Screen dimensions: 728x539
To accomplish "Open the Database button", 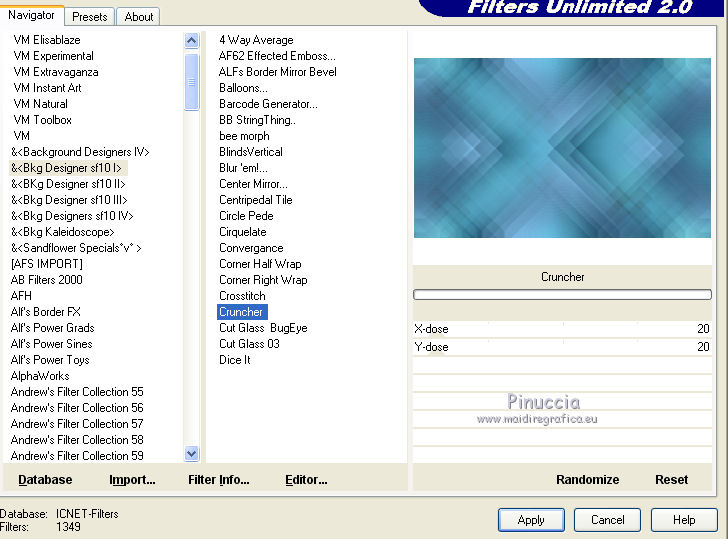I will tap(45, 480).
